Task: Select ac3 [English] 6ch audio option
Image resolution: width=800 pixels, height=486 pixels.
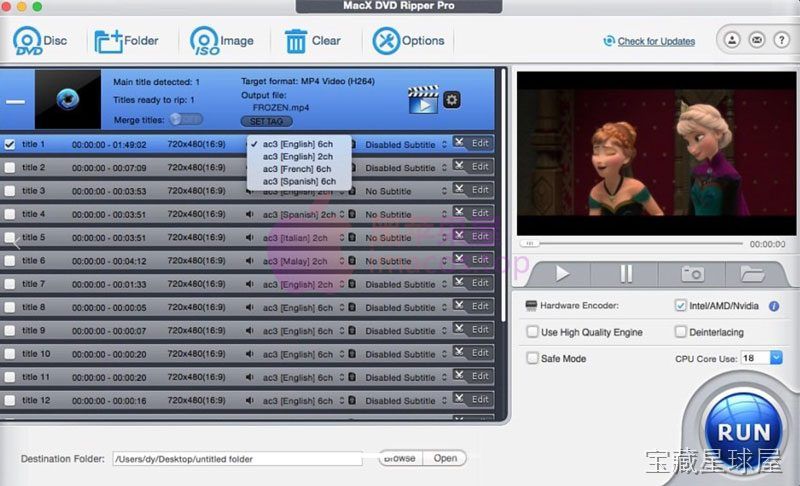Action: tap(298, 144)
